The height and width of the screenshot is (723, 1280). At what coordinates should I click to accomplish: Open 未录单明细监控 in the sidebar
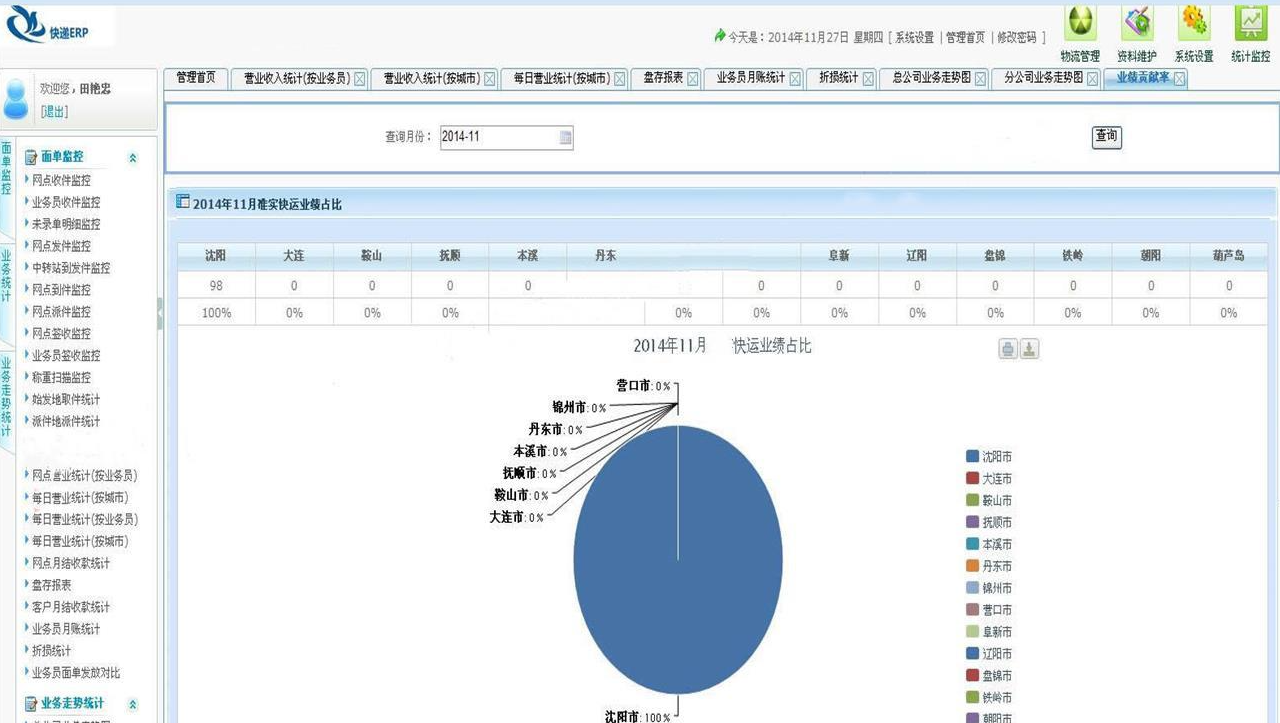(66, 225)
